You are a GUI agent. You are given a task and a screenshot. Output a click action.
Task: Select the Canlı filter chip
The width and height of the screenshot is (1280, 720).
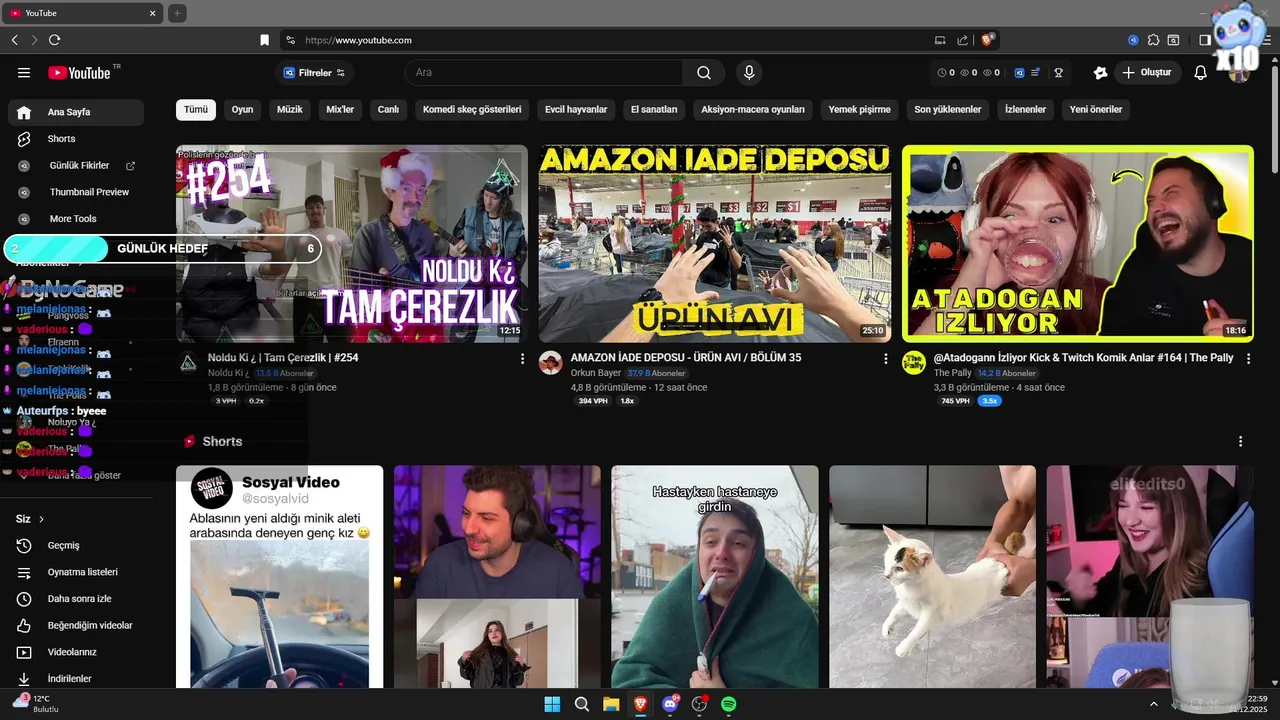pos(388,110)
